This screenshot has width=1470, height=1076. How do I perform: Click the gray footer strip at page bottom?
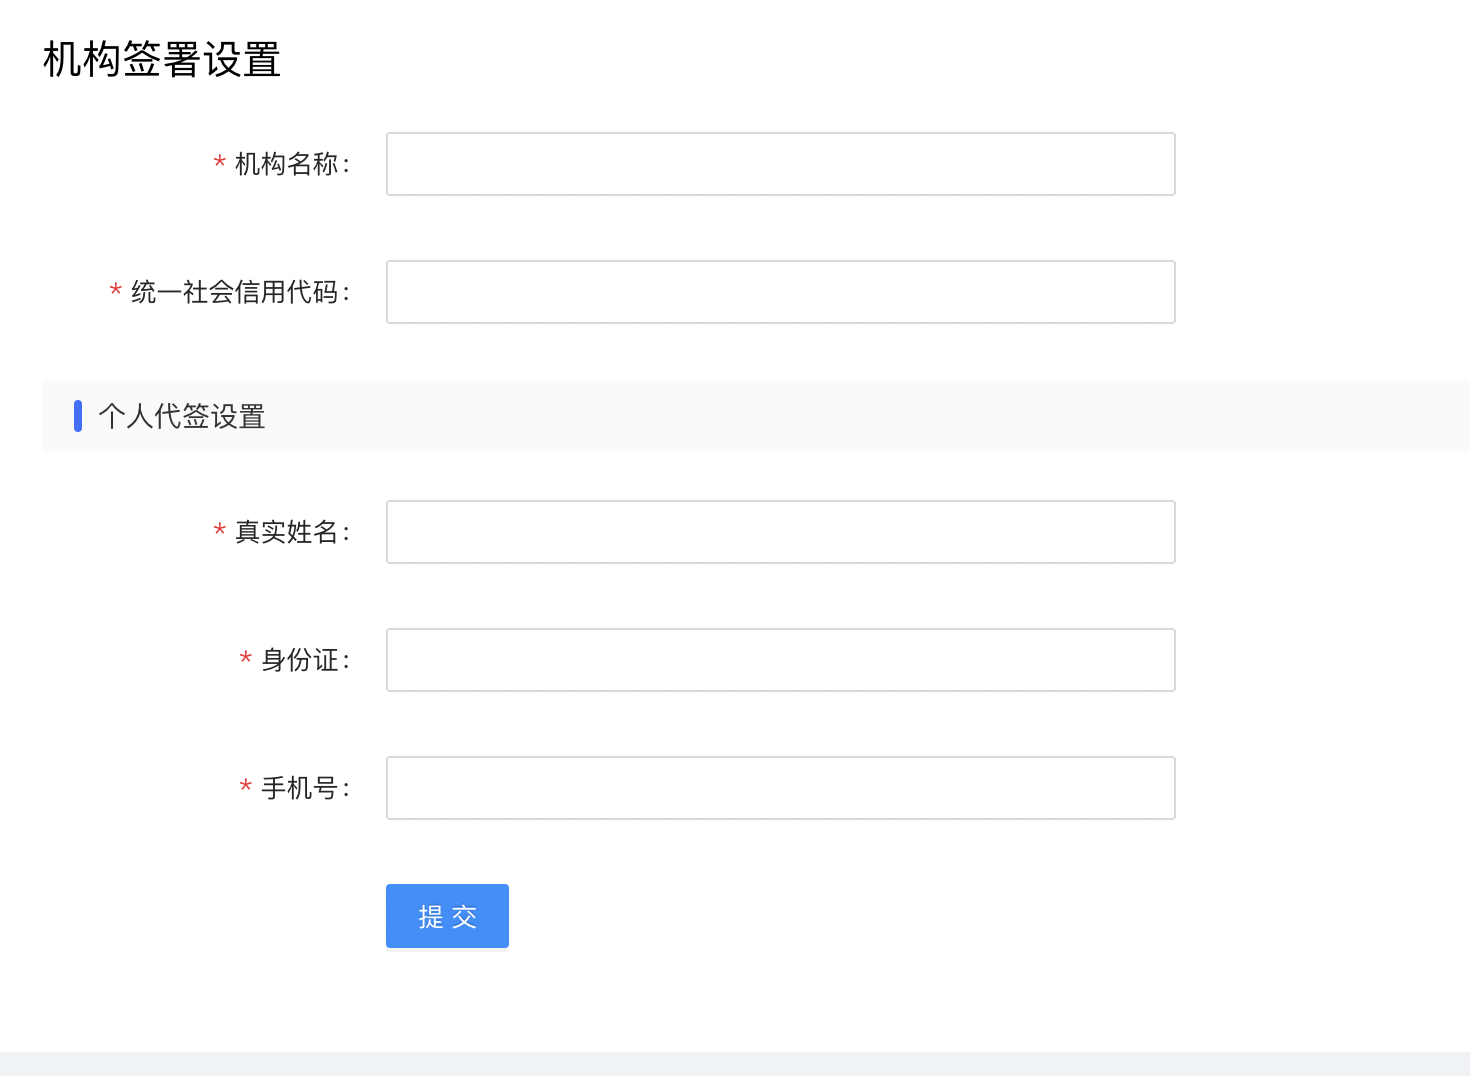(x=735, y=1063)
